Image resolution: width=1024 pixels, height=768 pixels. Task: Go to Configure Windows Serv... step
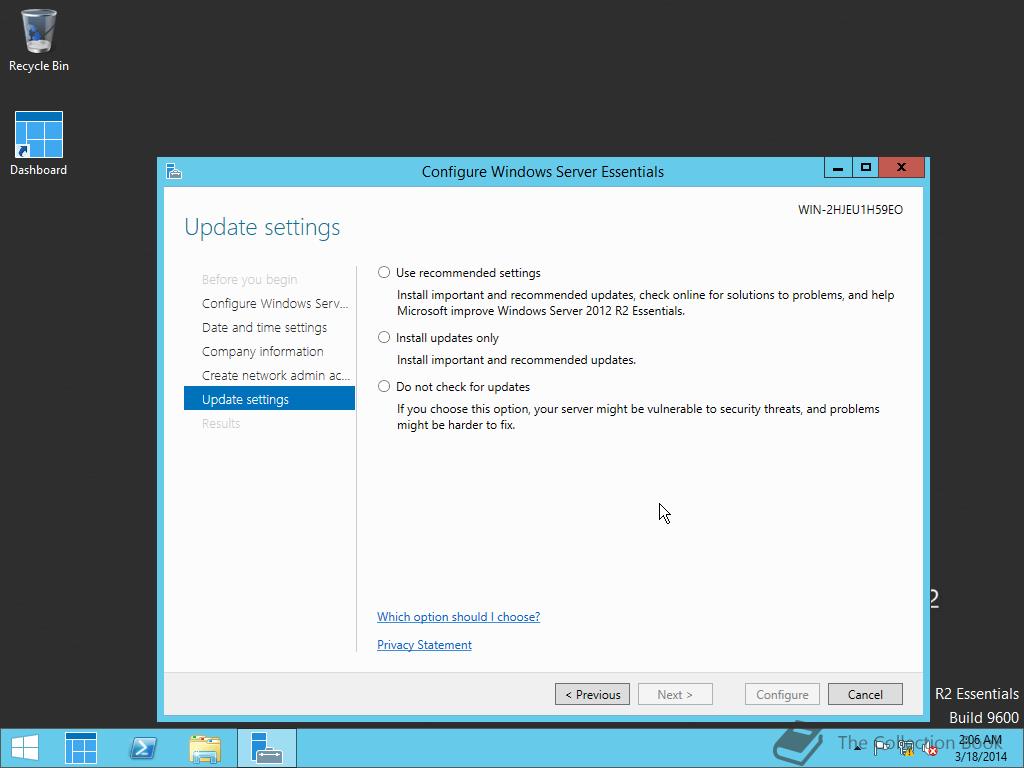coord(275,303)
